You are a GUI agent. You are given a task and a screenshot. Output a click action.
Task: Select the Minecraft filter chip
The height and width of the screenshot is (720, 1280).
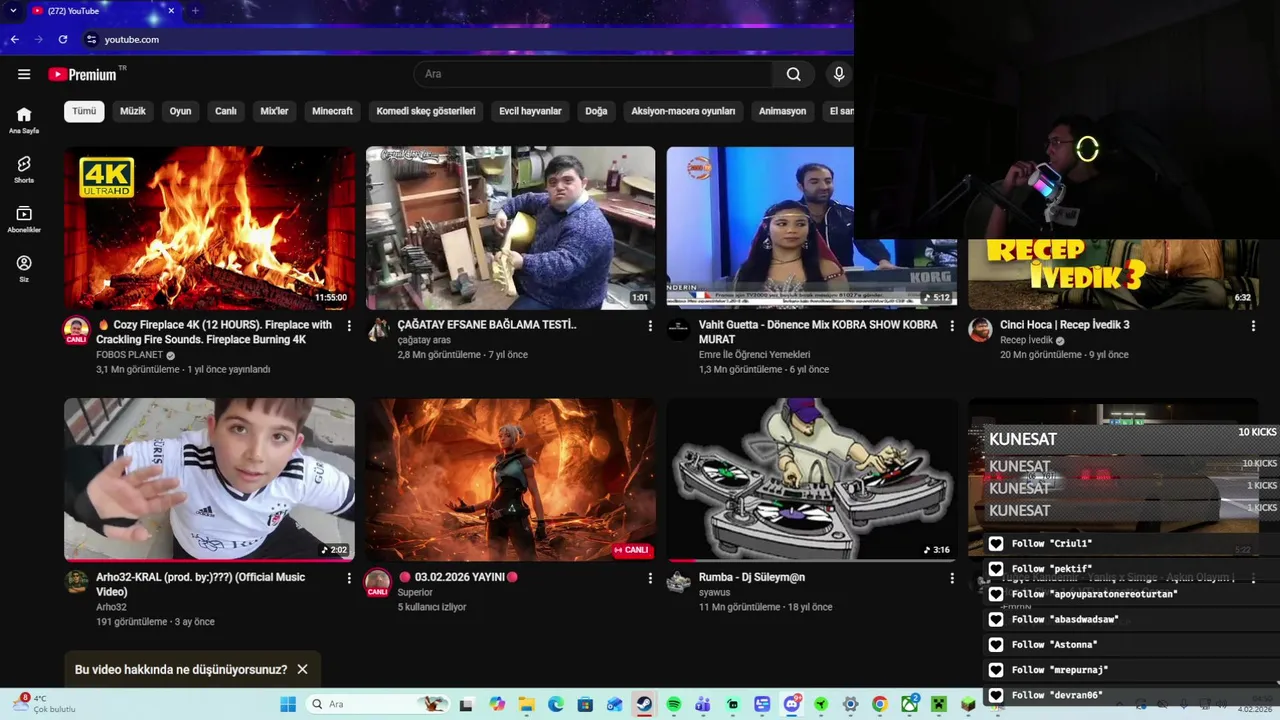332,111
